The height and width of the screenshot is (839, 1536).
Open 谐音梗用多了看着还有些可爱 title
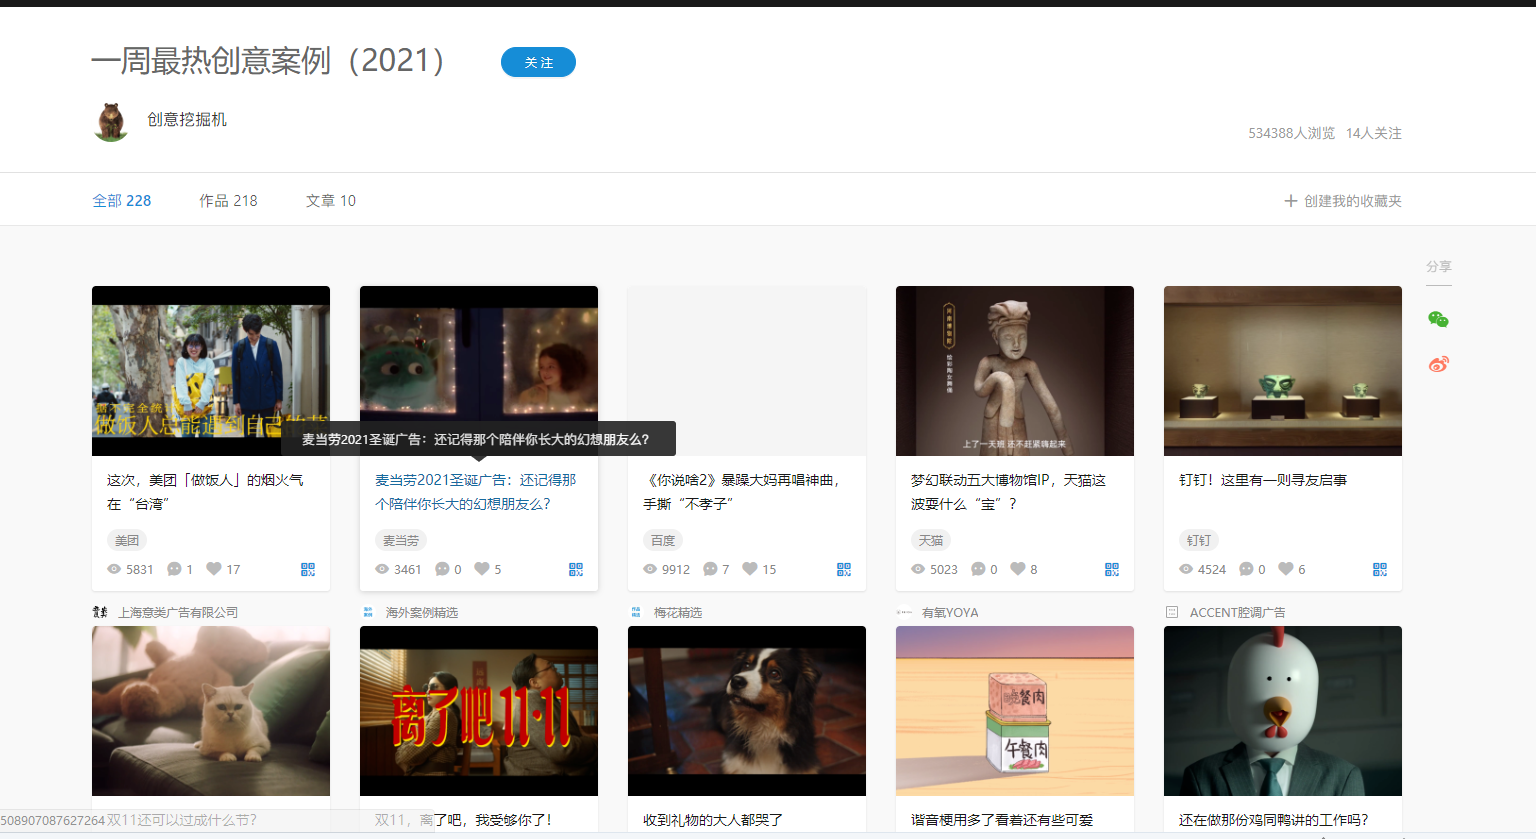pyautogui.click(x=1002, y=820)
